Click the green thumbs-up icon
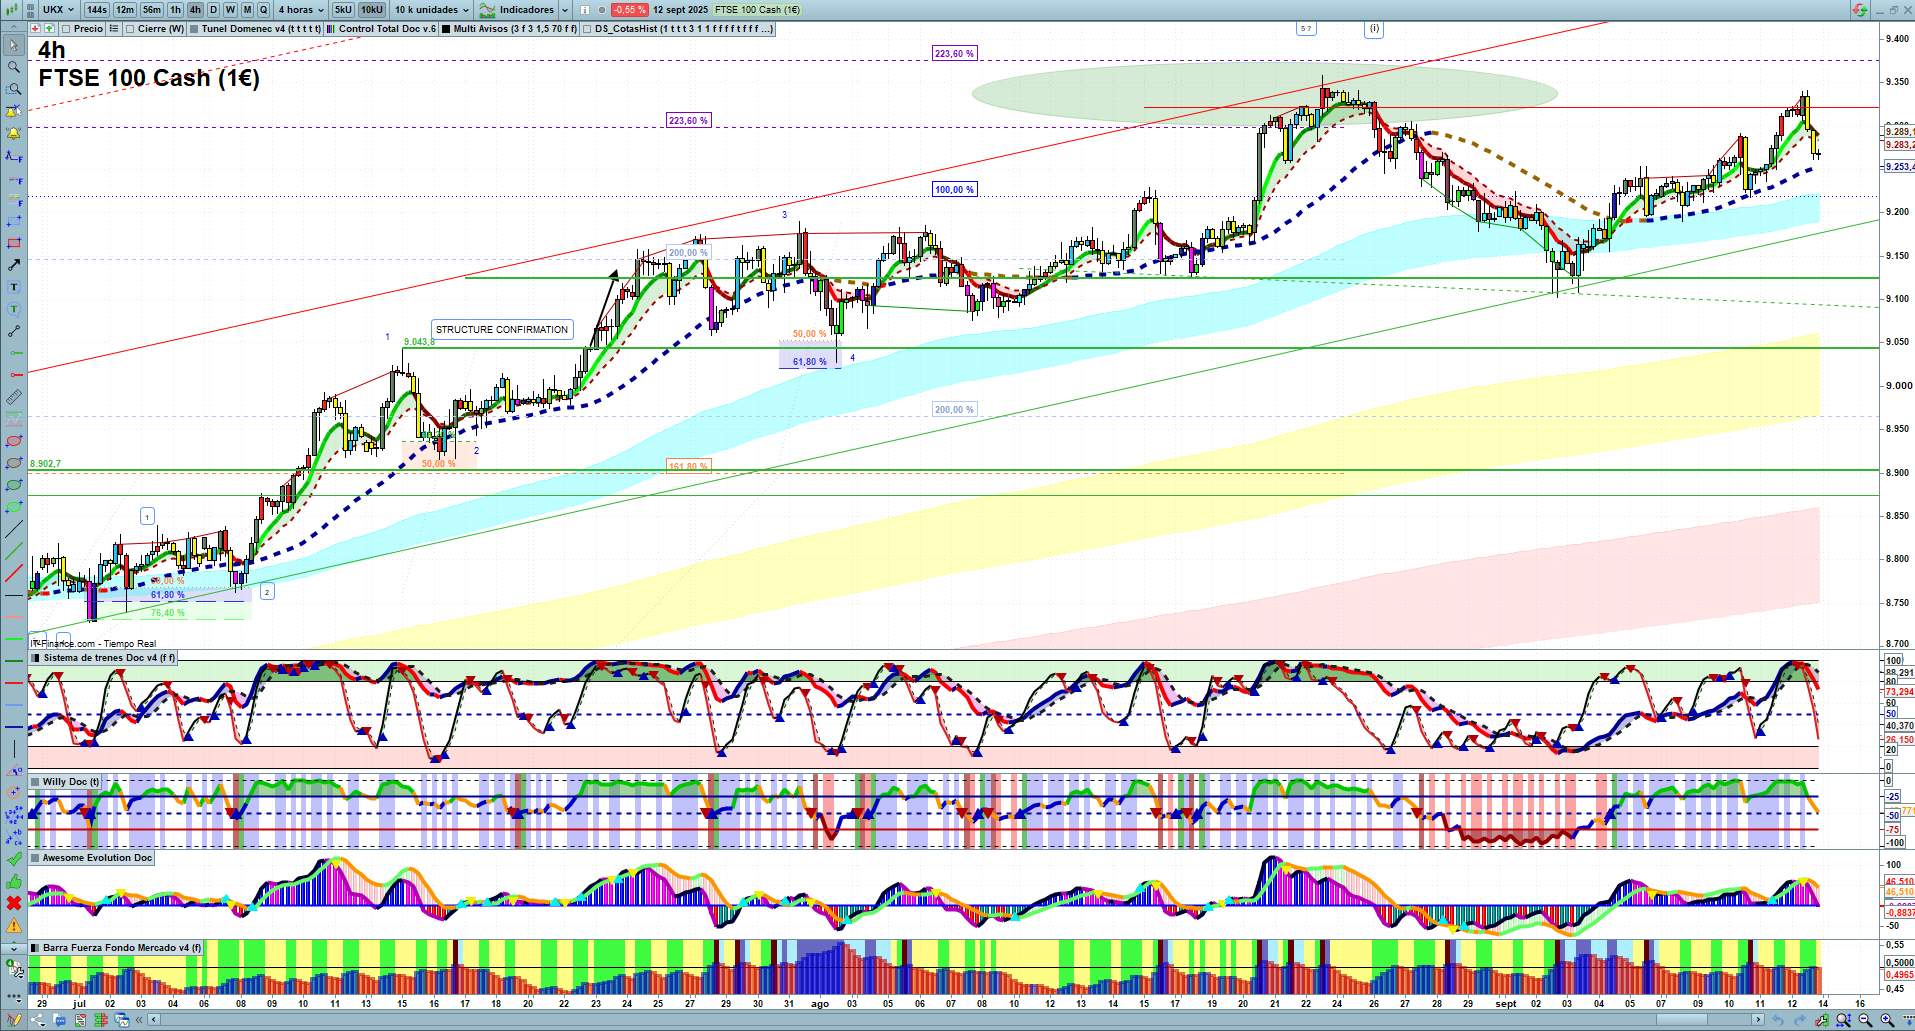This screenshot has width=1915, height=1031. (14, 881)
